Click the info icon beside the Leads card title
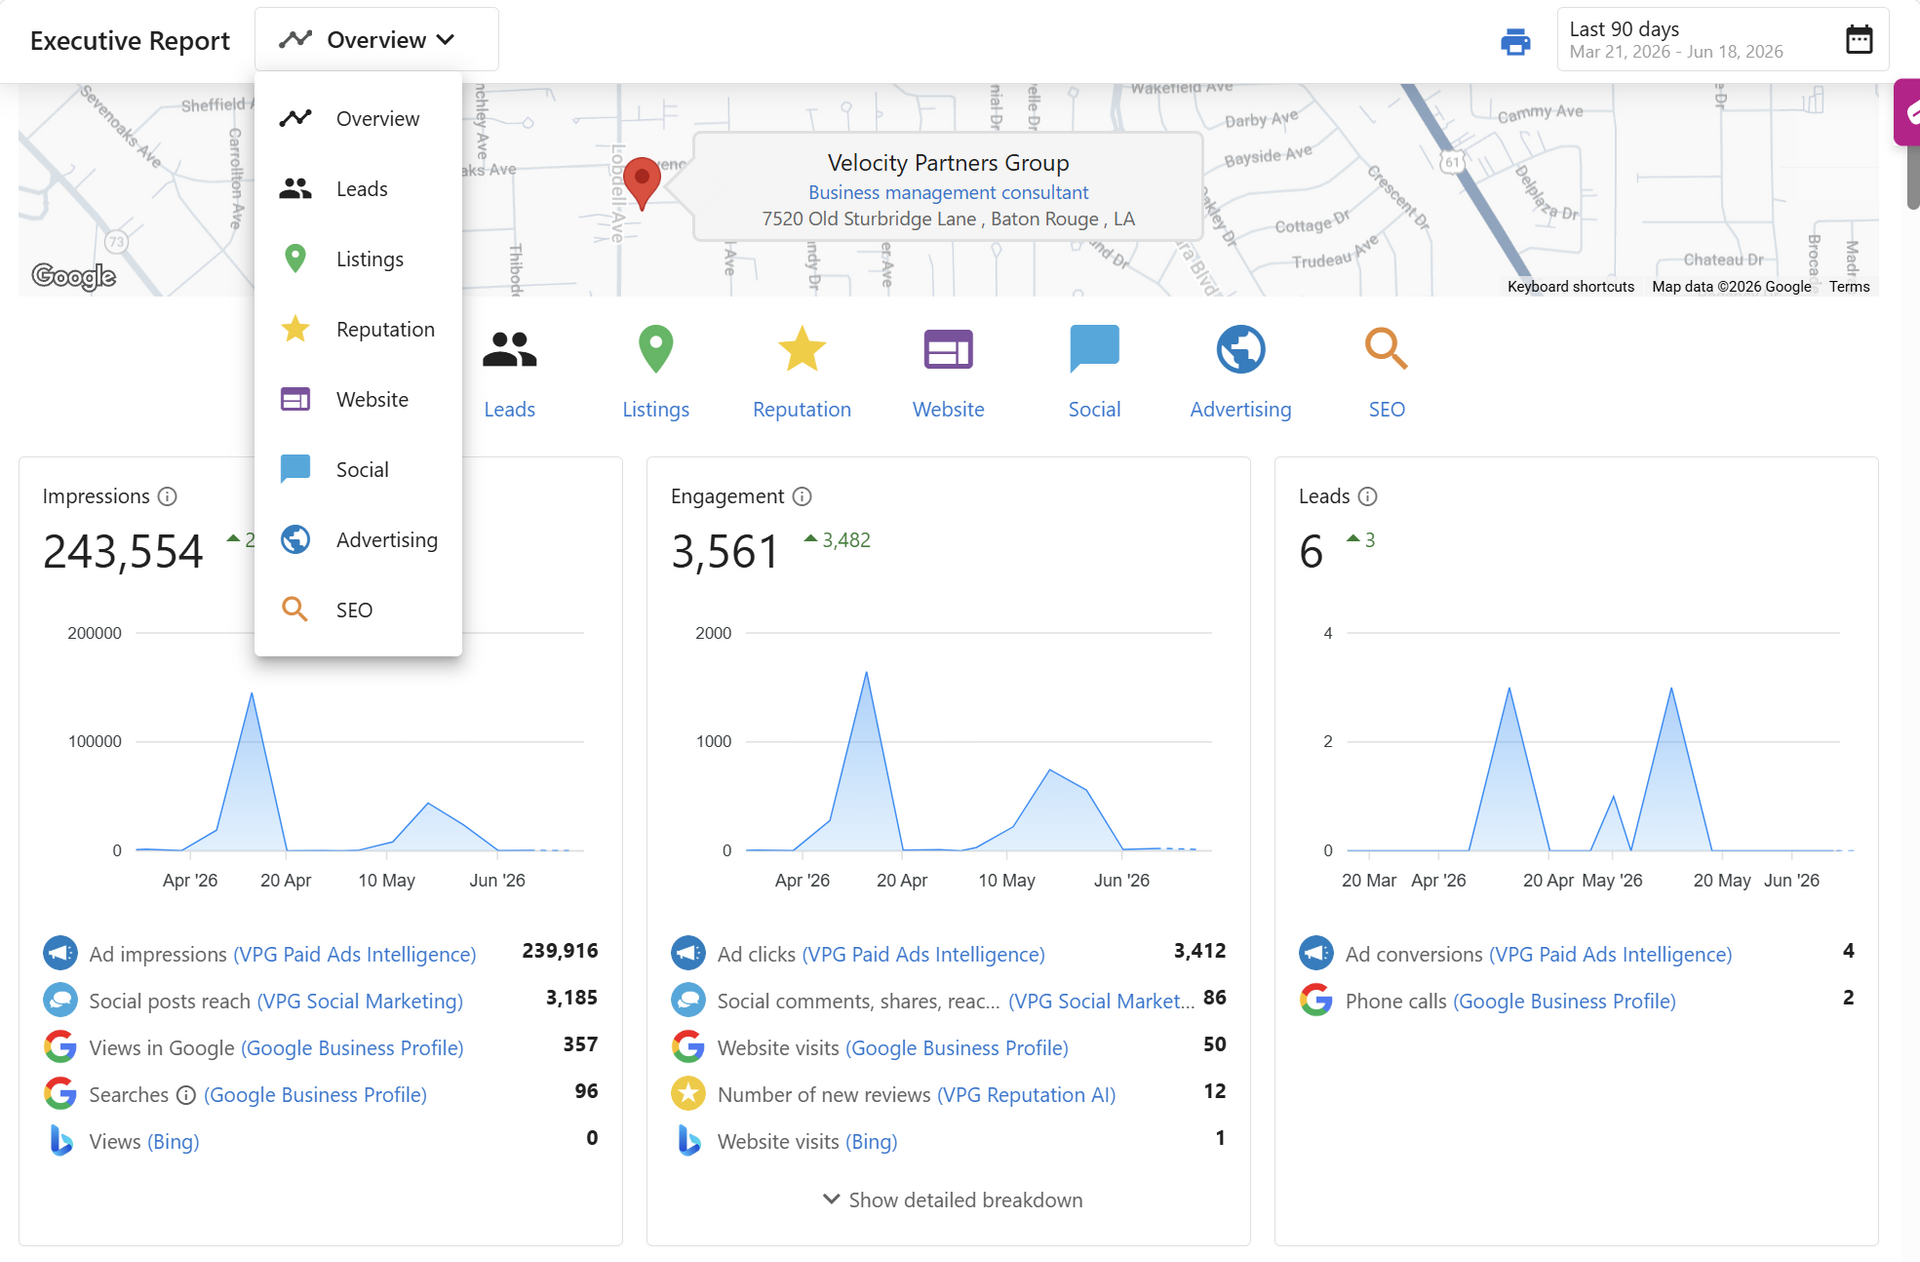Image resolution: width=1920 pixels, height=1262 pixels. click(1368, 496)
